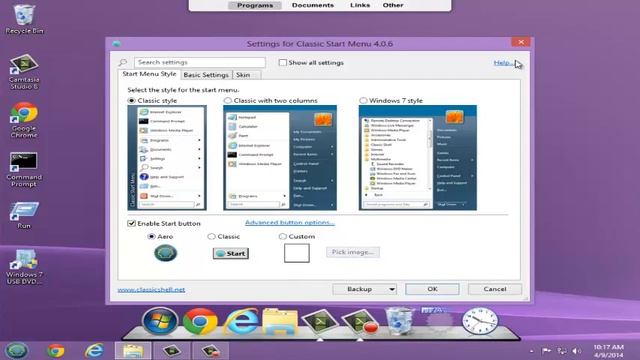Select Classic with two columns option

[227, 100]
